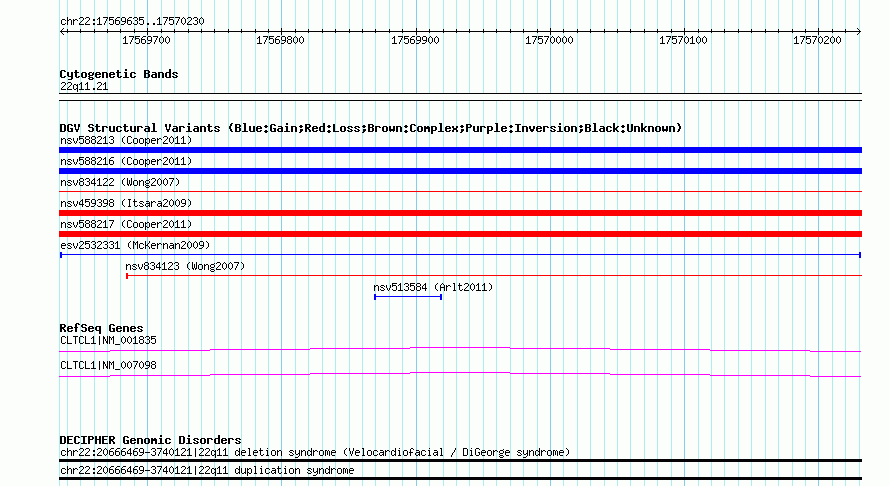Open the 22q11 deletion syndrome entry
890x486 pixels.
pos(315,453)
